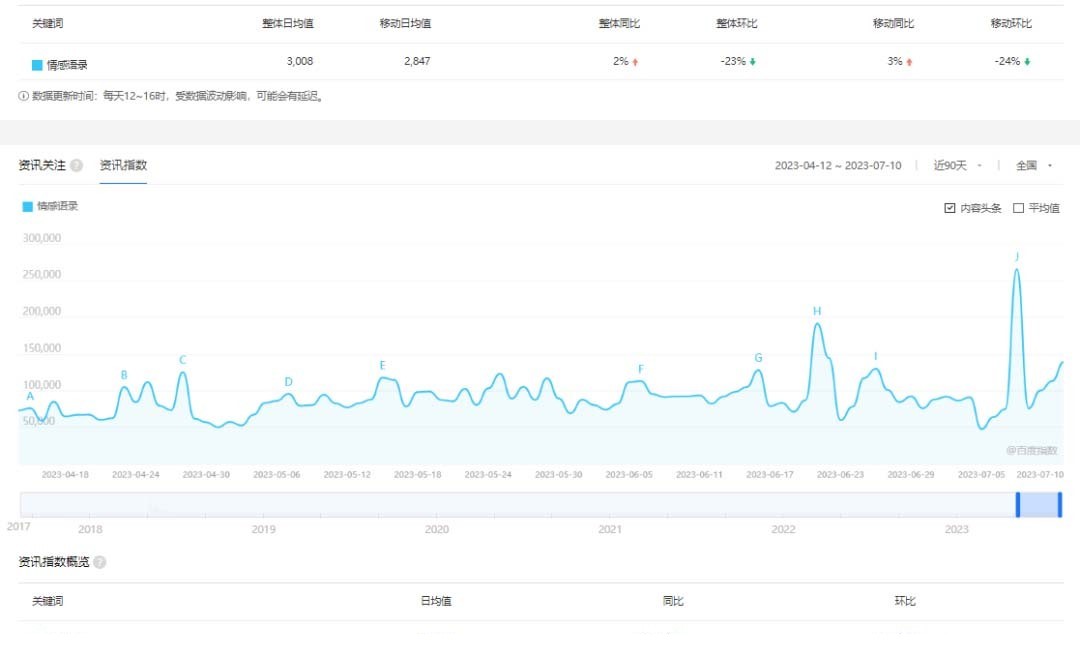Open the date range 2023-04-12 ~ 2023-07-10 picker

pyautogui.click(x=838, y=165)
